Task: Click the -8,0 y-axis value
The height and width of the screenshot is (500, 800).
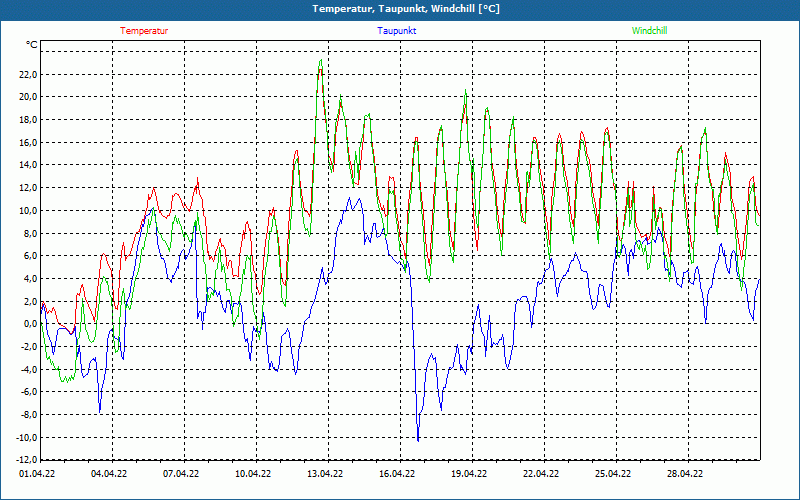Action: [29, 415]
